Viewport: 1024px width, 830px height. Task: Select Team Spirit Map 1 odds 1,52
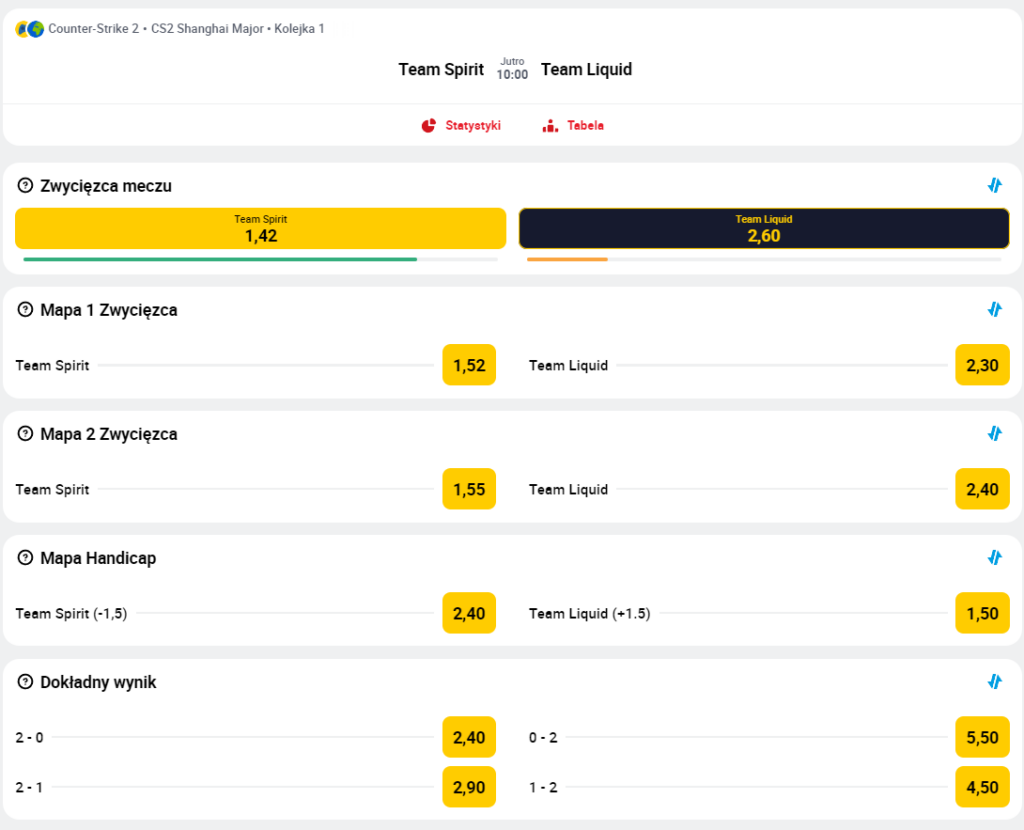pyautogui.click(x=469, y=365)
